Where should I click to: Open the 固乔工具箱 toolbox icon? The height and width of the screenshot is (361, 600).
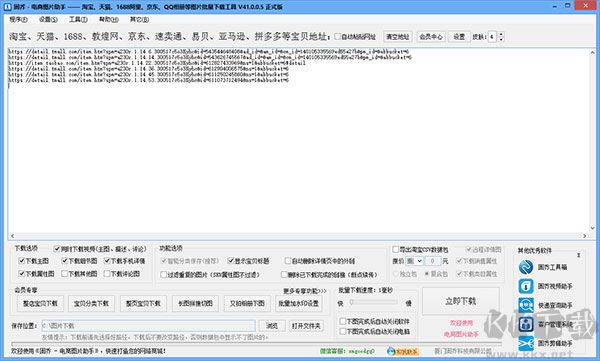[x=526, y=267]
